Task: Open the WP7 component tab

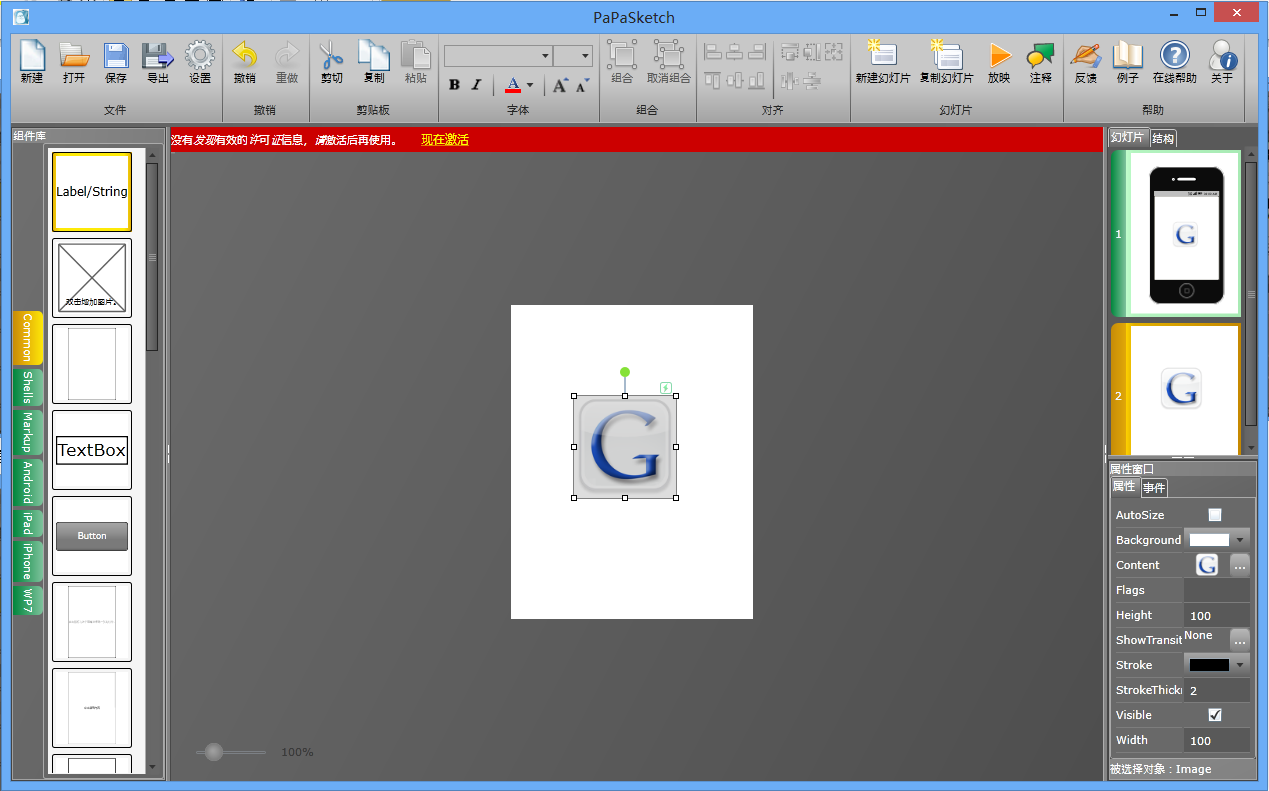Action: pos(28,599)
